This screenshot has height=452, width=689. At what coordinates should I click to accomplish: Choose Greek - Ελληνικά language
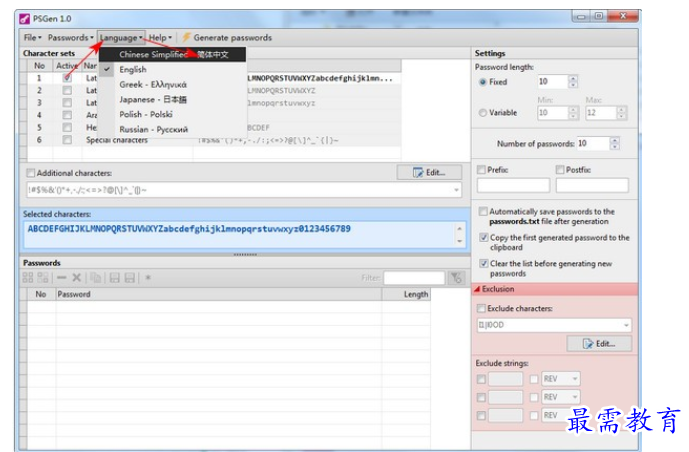click(172, 84)
